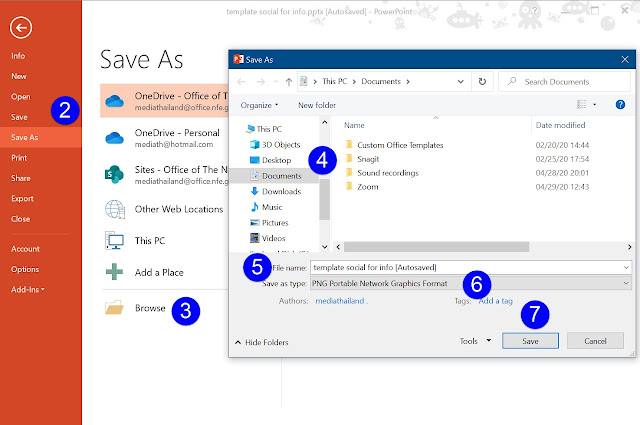Open the Info page
This screenshot has height=425, width=640.
18,56
